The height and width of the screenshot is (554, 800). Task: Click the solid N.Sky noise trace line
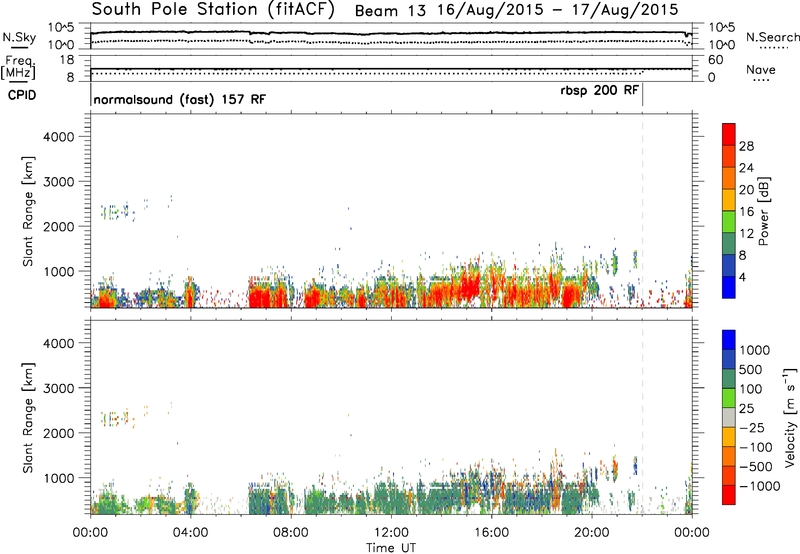[x=391, y=33]
